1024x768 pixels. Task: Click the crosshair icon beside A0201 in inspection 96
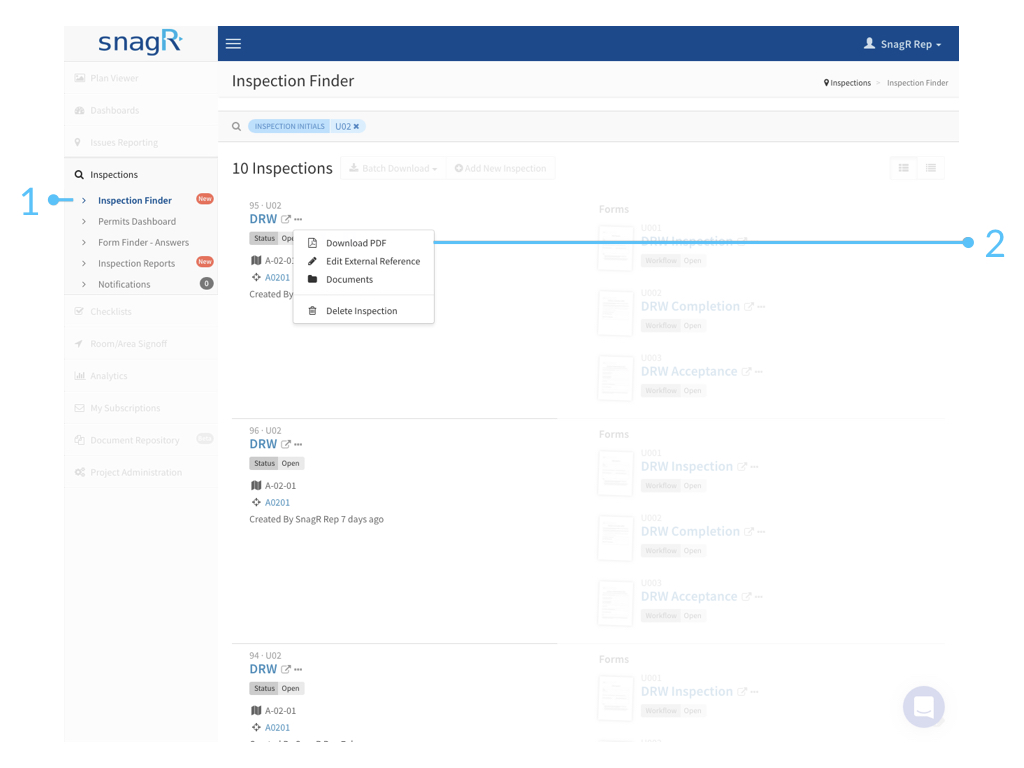pos(256,502)
